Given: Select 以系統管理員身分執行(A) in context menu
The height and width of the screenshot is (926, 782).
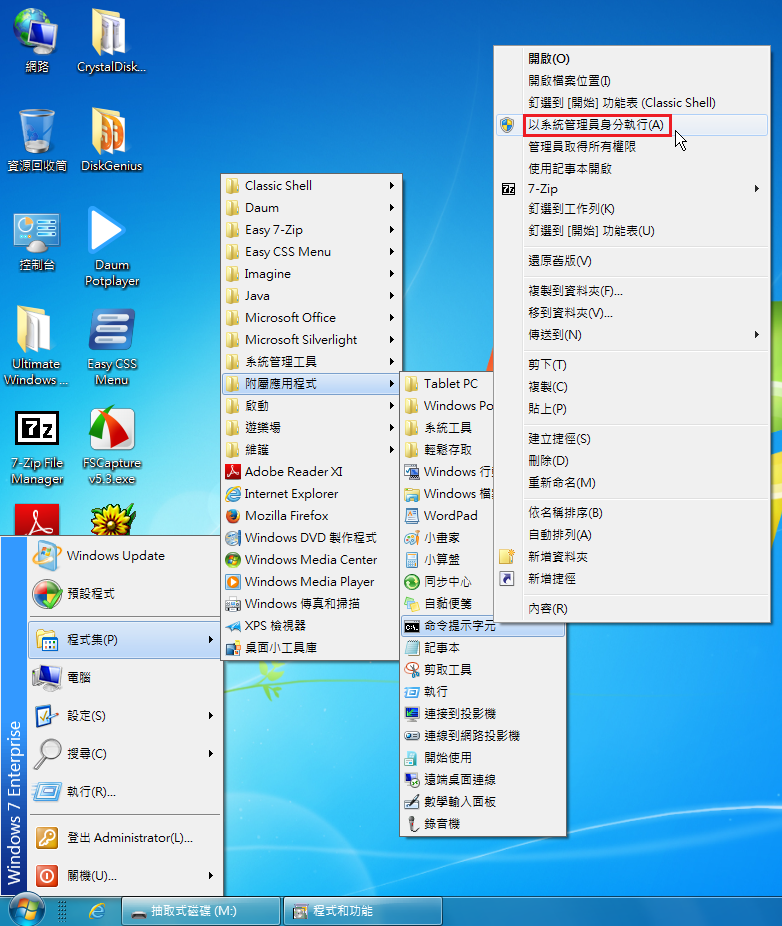Looking at the screenshot, I should [632, 125].
